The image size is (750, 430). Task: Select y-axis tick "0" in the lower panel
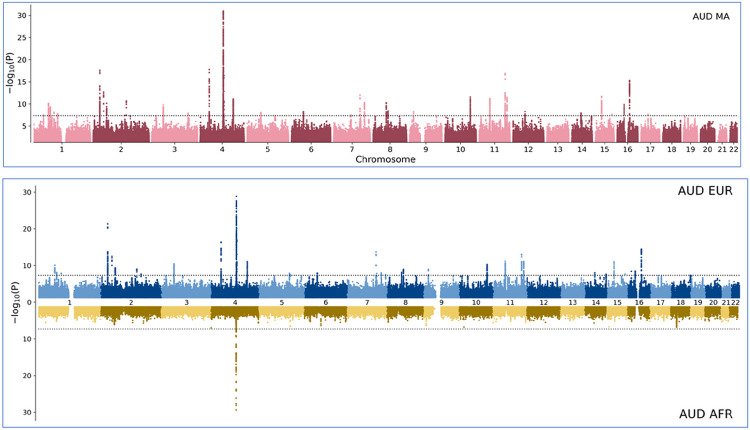tap(29, 302)
